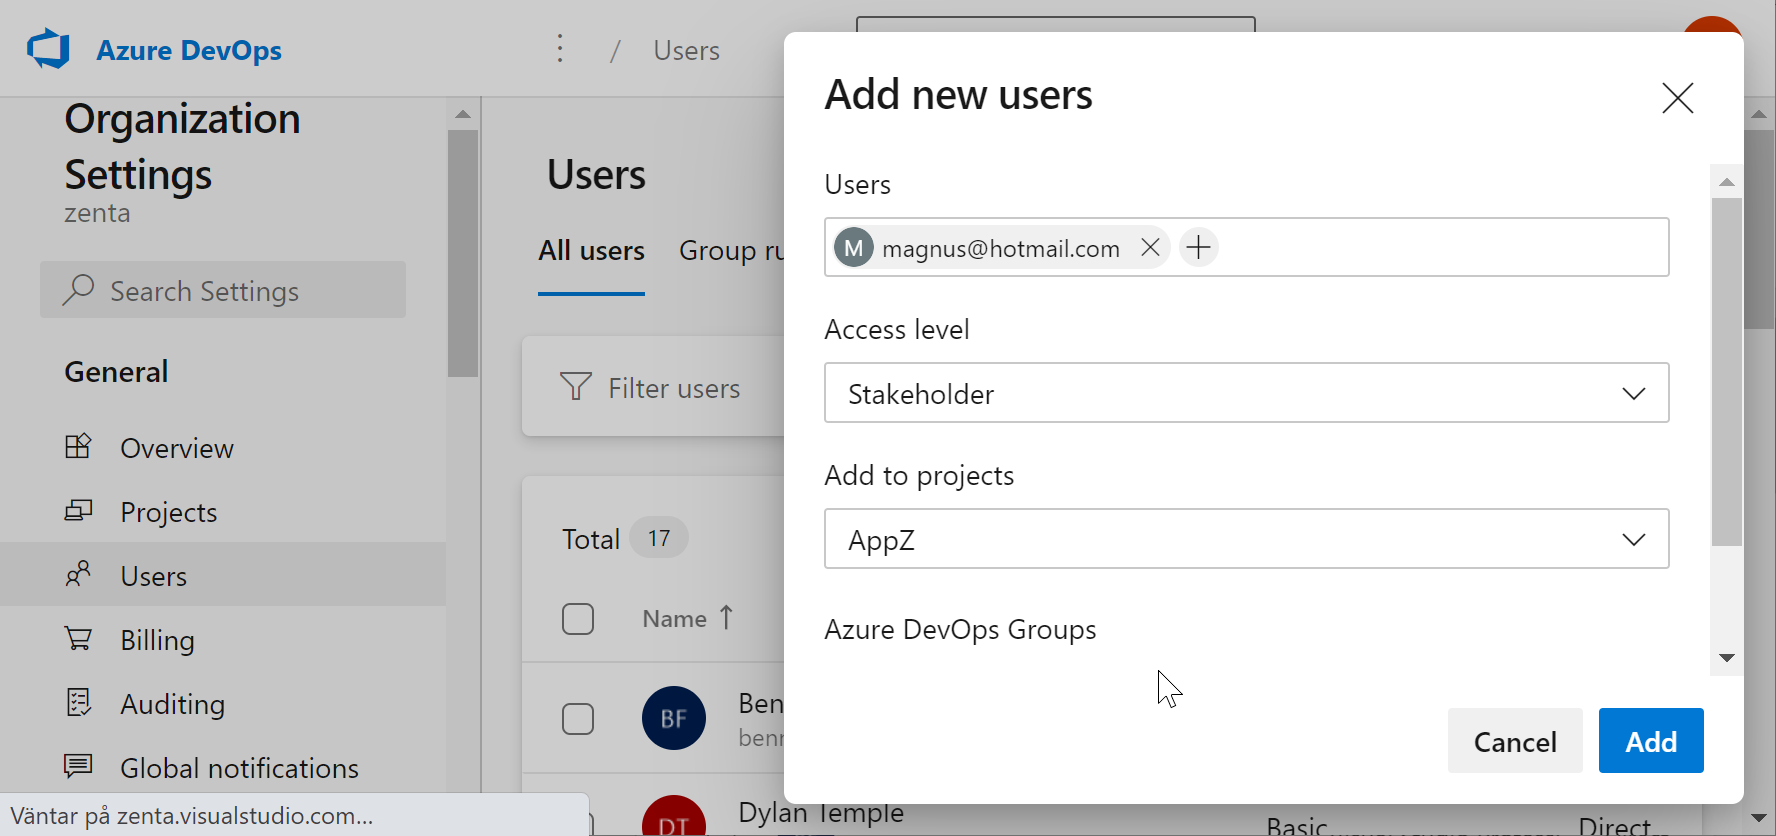Click the Search Settings input box
This screenshot has width=1776, height=836.
223,290
